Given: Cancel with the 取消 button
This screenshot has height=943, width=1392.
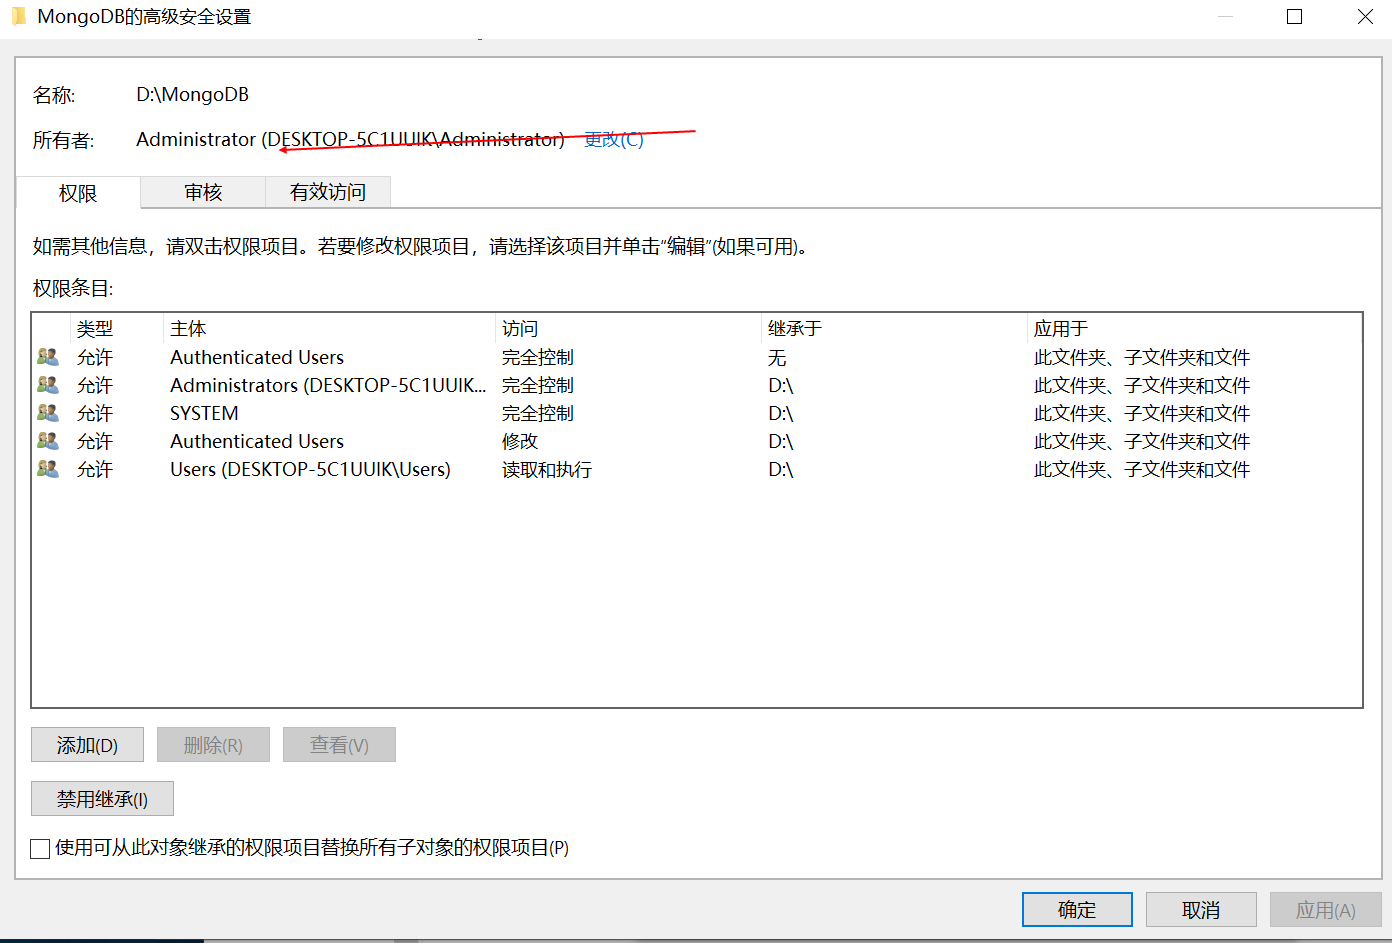Looking at the screenshot, I should click(1201, 910).
